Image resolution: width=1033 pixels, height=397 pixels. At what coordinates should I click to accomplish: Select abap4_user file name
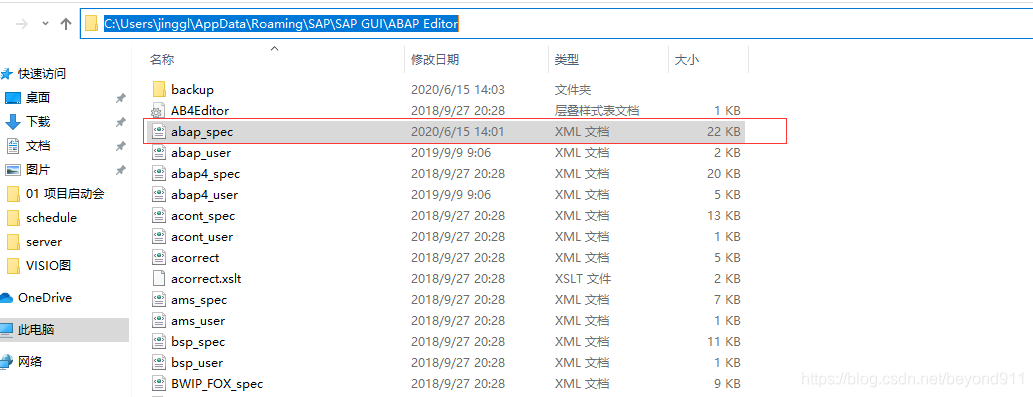(205, 195)
